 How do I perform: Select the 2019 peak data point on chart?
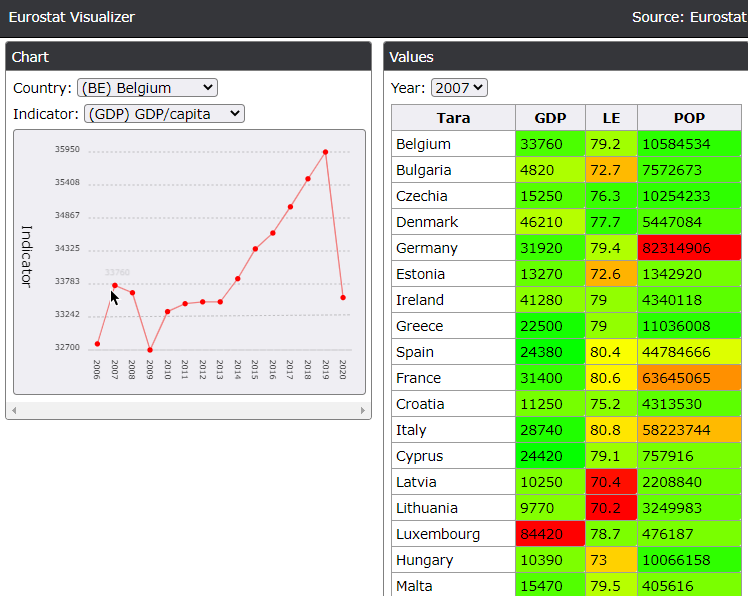(325, 152)
